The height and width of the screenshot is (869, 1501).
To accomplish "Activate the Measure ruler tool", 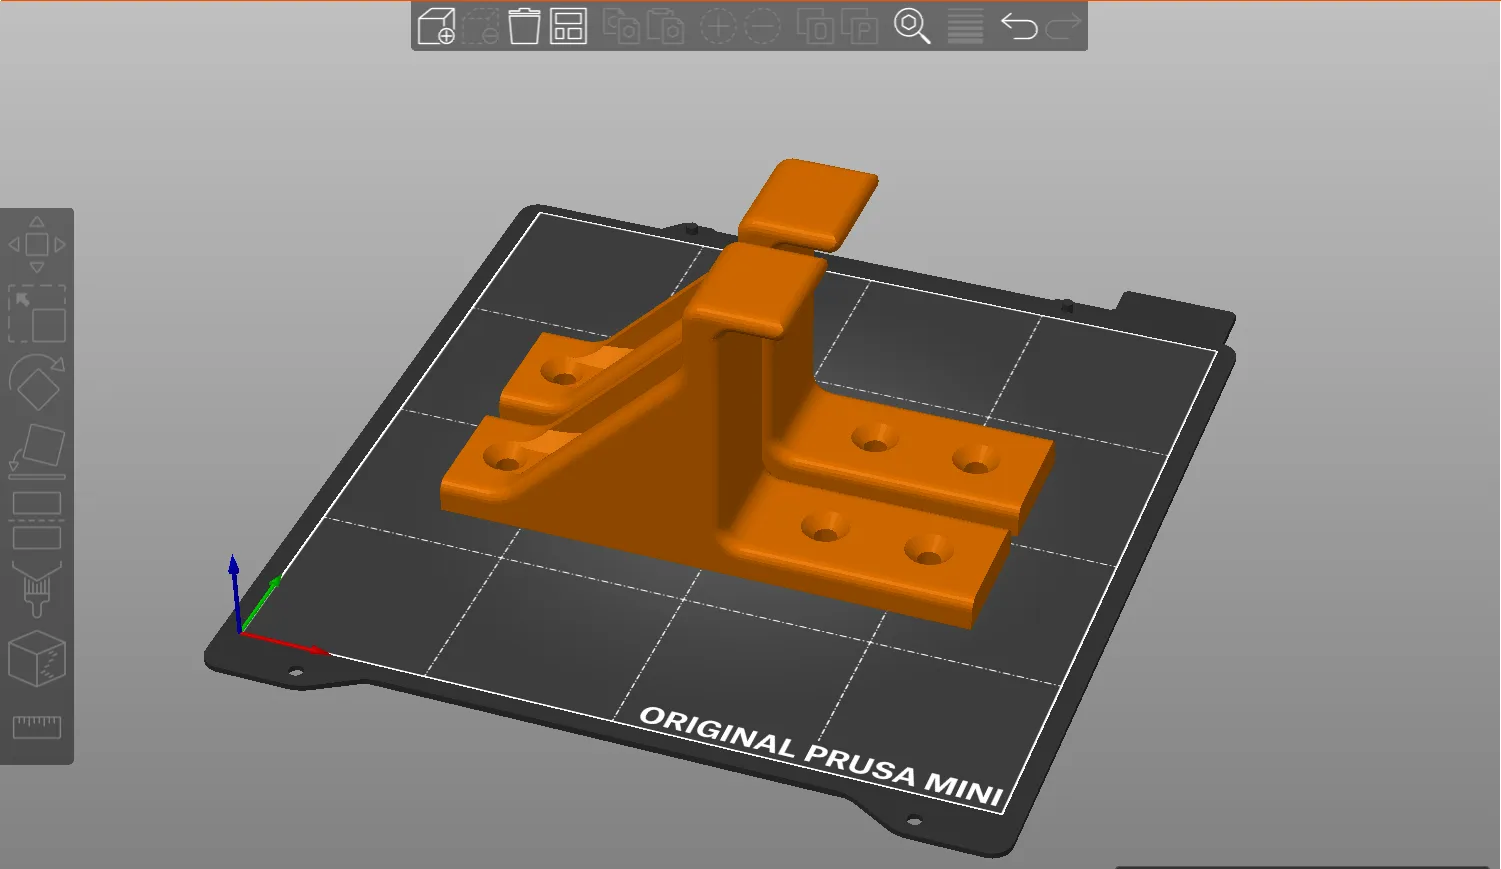I will (x=37, y=727).
